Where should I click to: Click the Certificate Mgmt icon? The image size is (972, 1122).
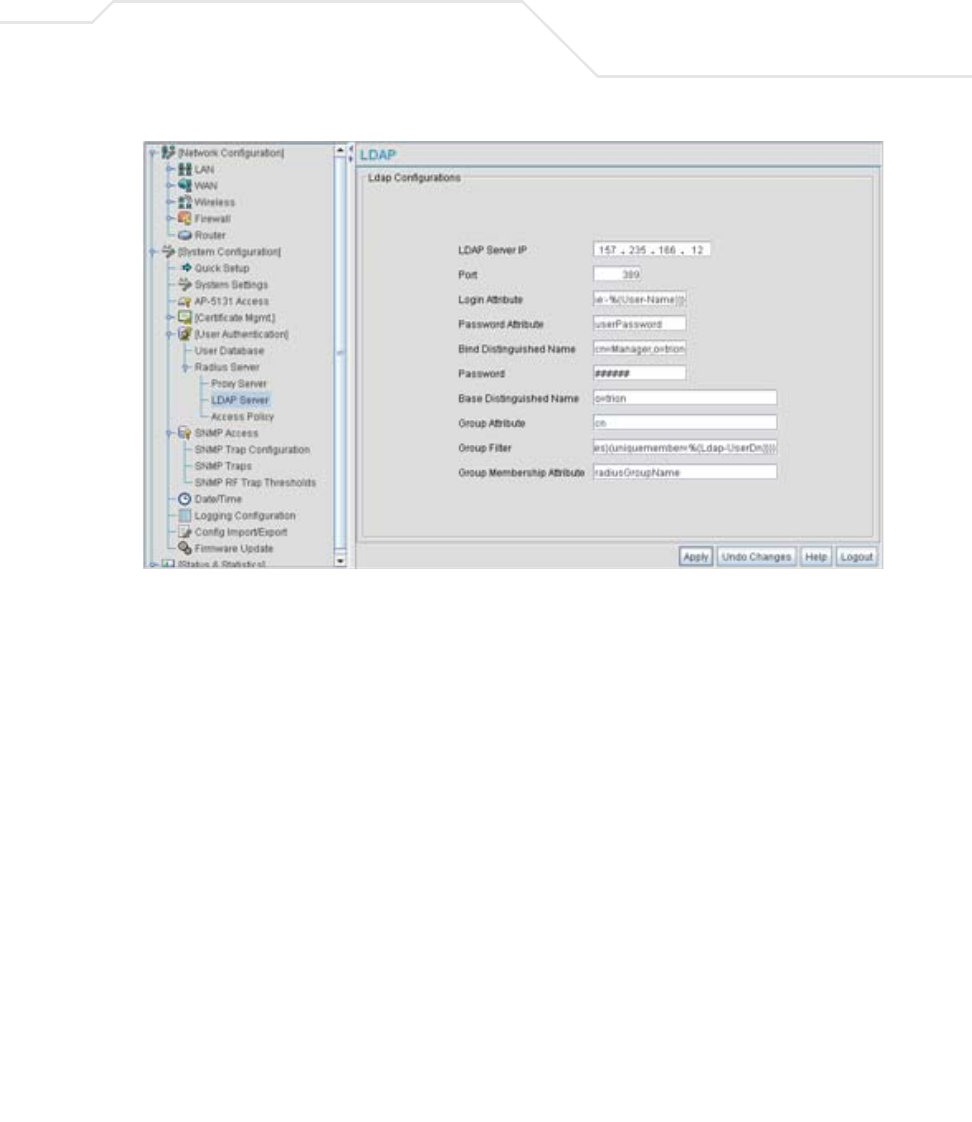pos(185,317)
